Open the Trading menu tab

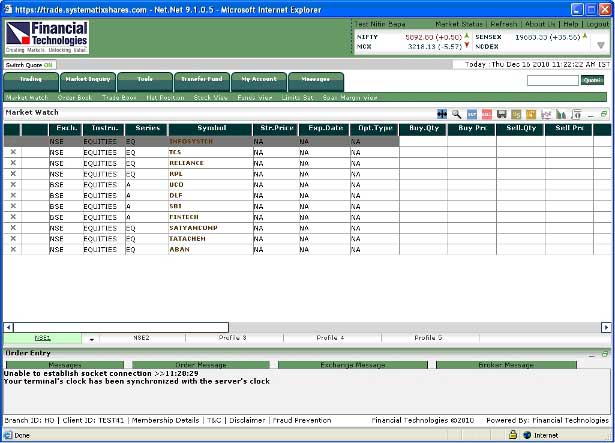(31, 82)
